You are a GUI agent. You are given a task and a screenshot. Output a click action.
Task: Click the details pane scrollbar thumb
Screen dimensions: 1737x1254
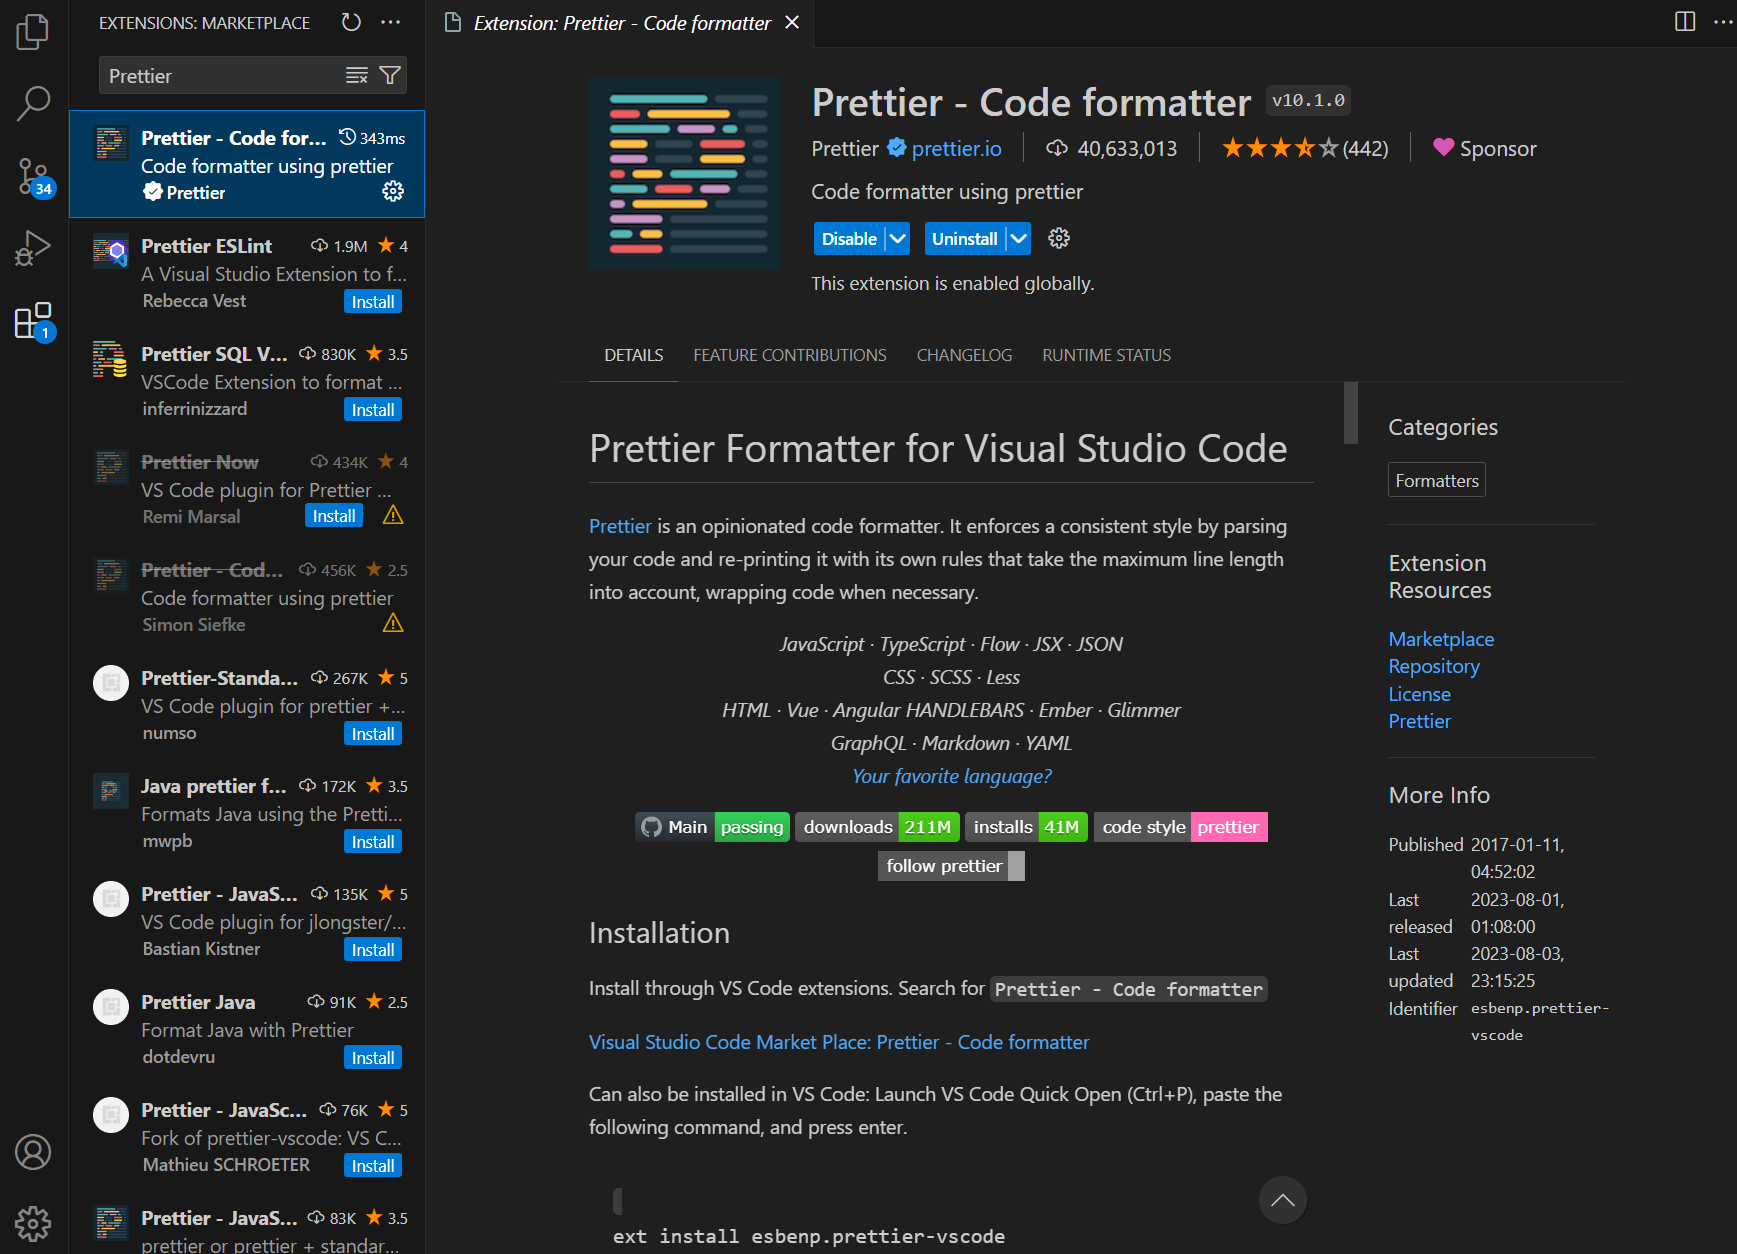(x=1351, y=413)
